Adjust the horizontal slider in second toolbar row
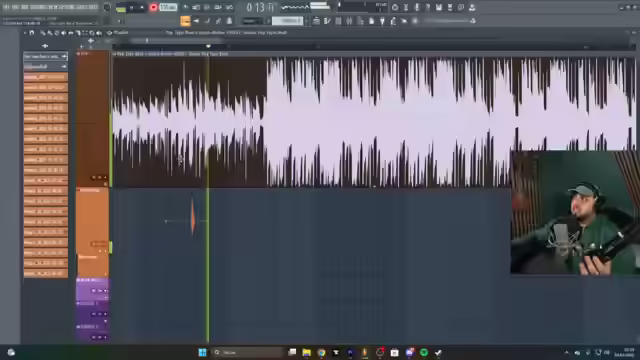Image resolution: width=640 pixels, height=360 pixels. [x=449, y=21]
